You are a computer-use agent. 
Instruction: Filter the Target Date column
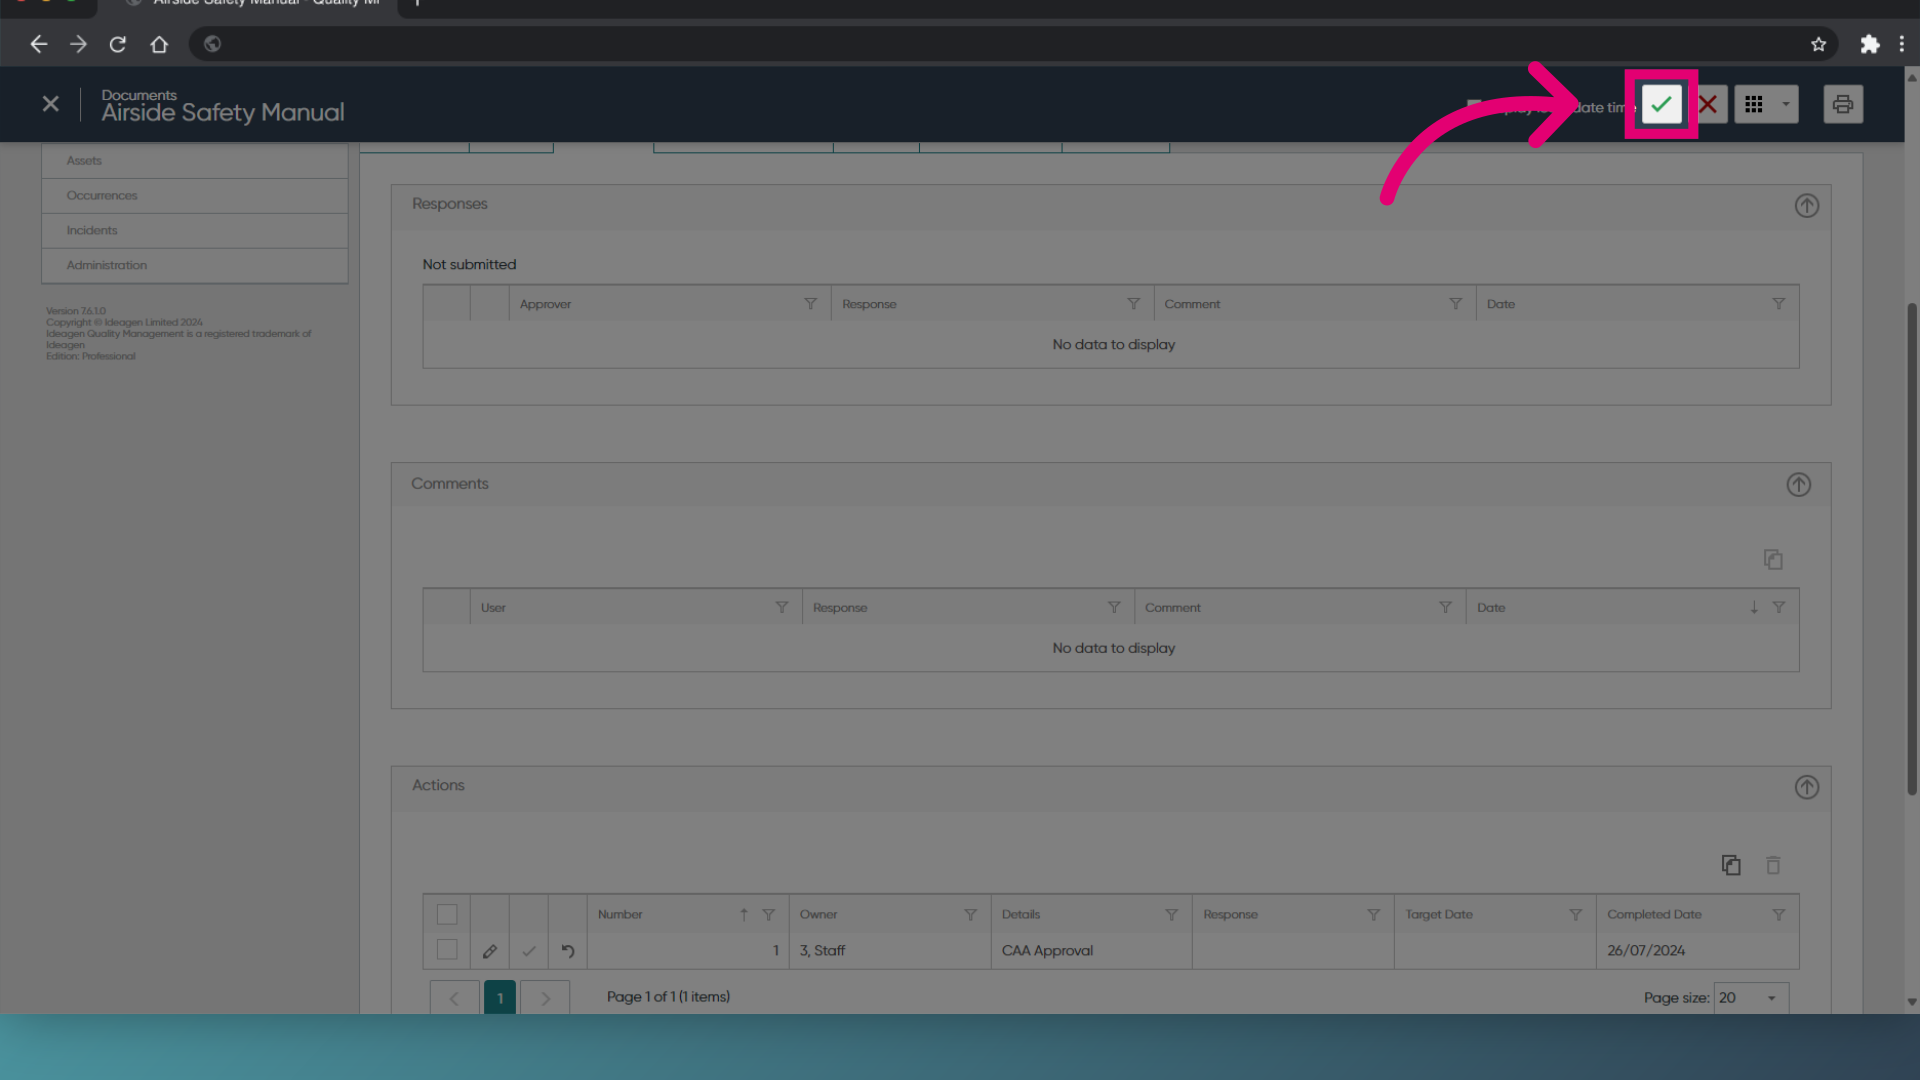coord(1575,915)
